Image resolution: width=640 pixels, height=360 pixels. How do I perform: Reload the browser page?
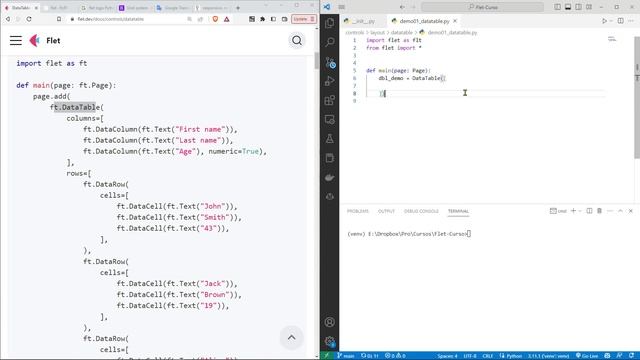click(x=29, y=19)
